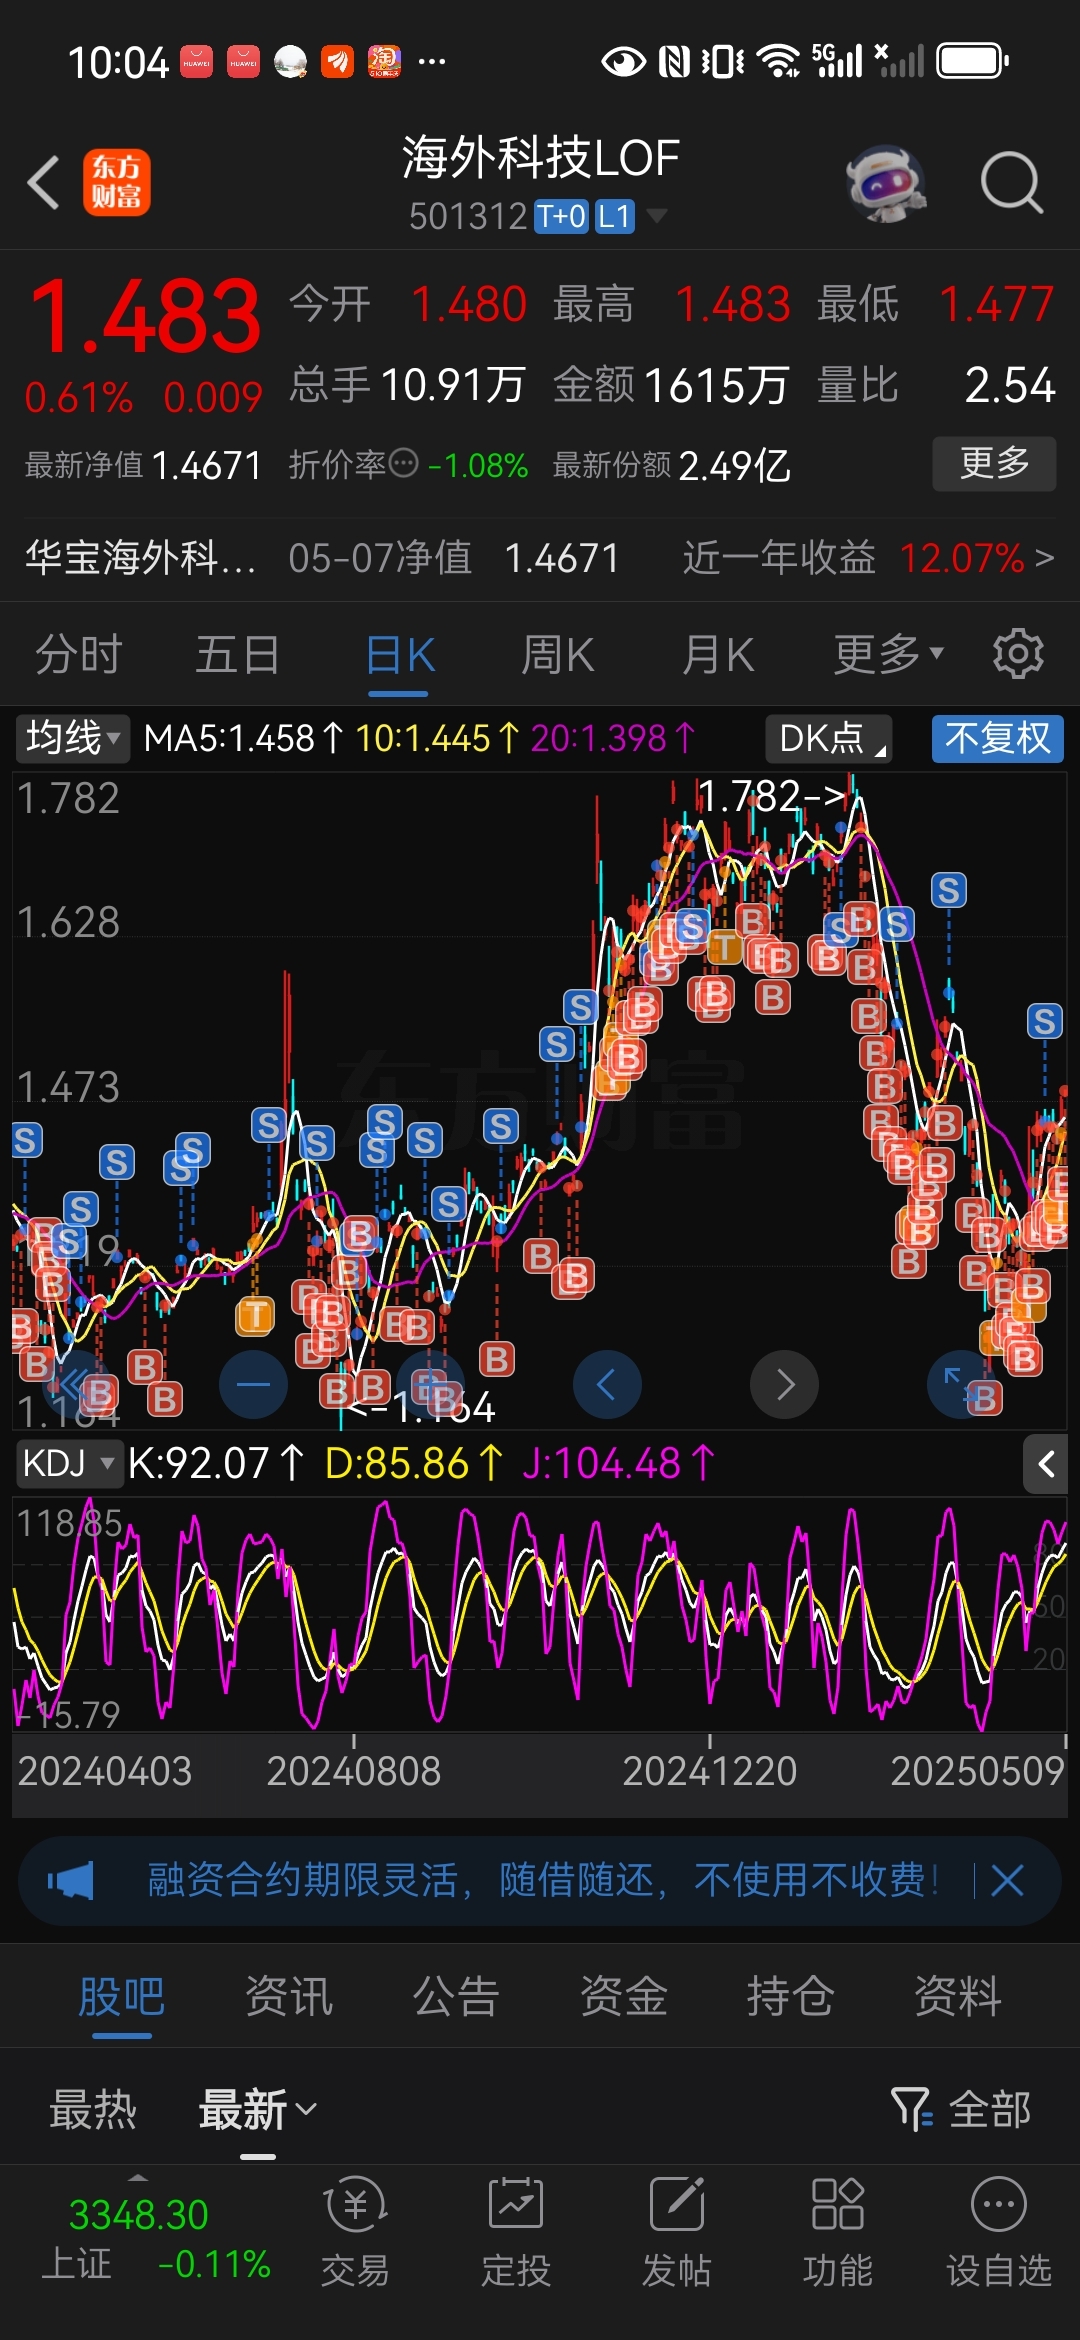Expand the 均线 indicator dropdown
Image resolution: width=1080 pixels, height=2340 pixels.
pos(73,738)
